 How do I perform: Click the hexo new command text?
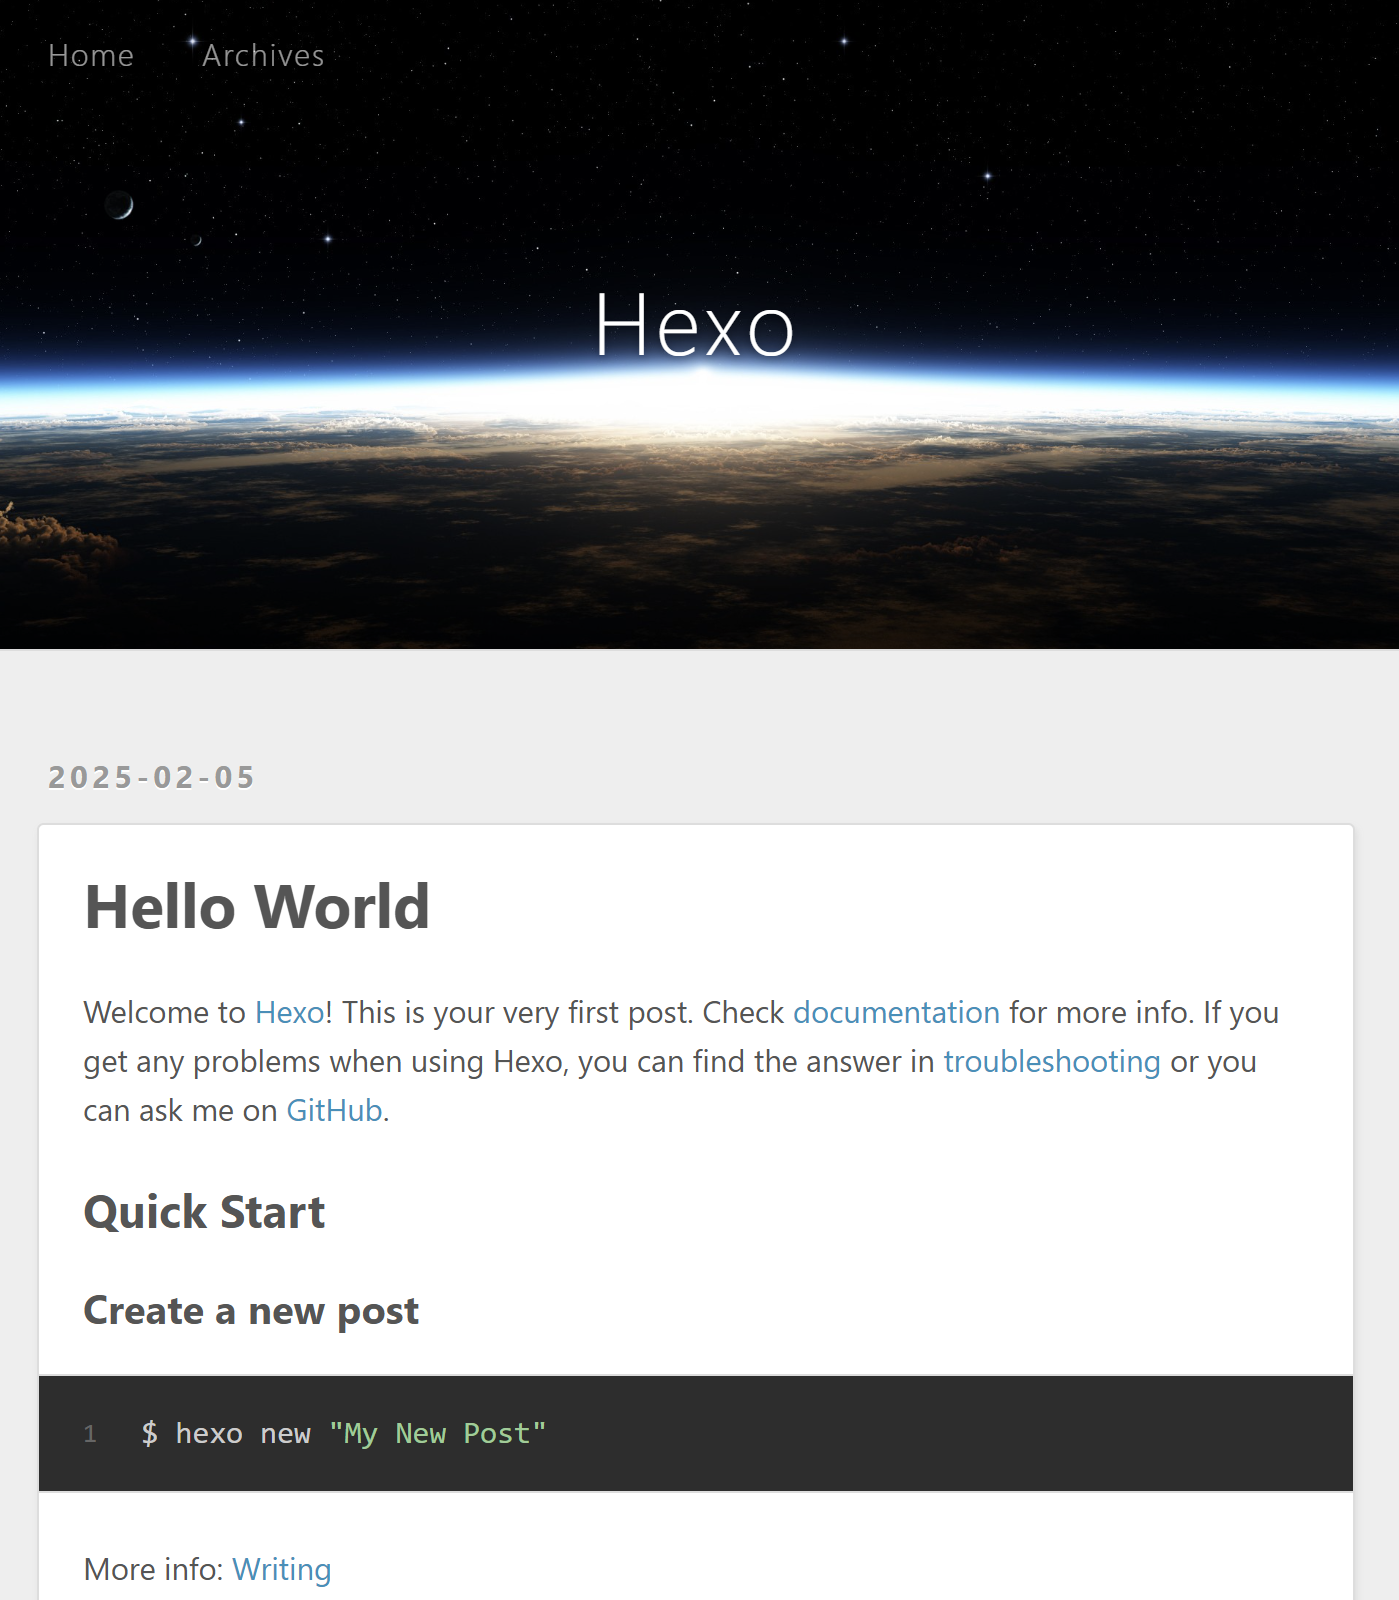243,1434
